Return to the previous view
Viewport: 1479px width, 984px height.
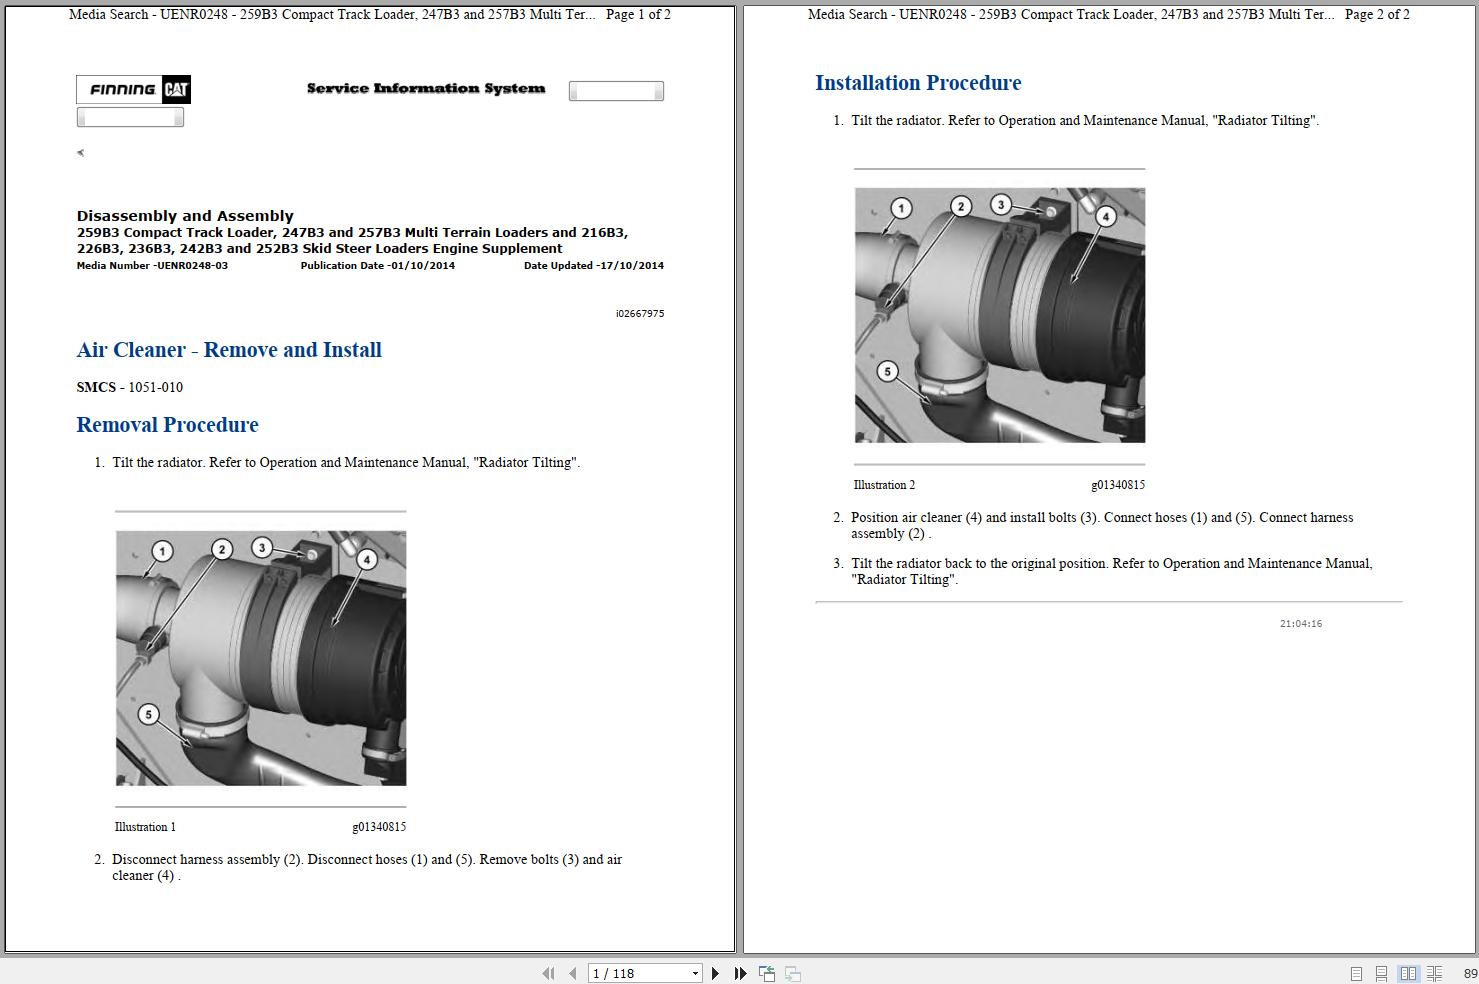pyautogui.click(x=766, y=973)
